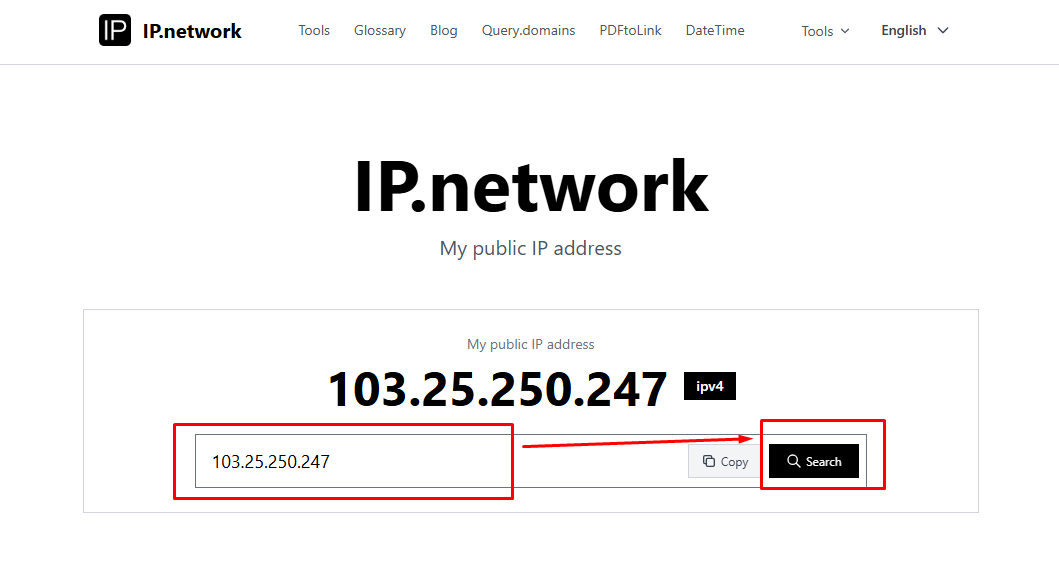This screenshot has width=1059, height=583.
Task: Open the Glossary page
Action: point(379,30)
